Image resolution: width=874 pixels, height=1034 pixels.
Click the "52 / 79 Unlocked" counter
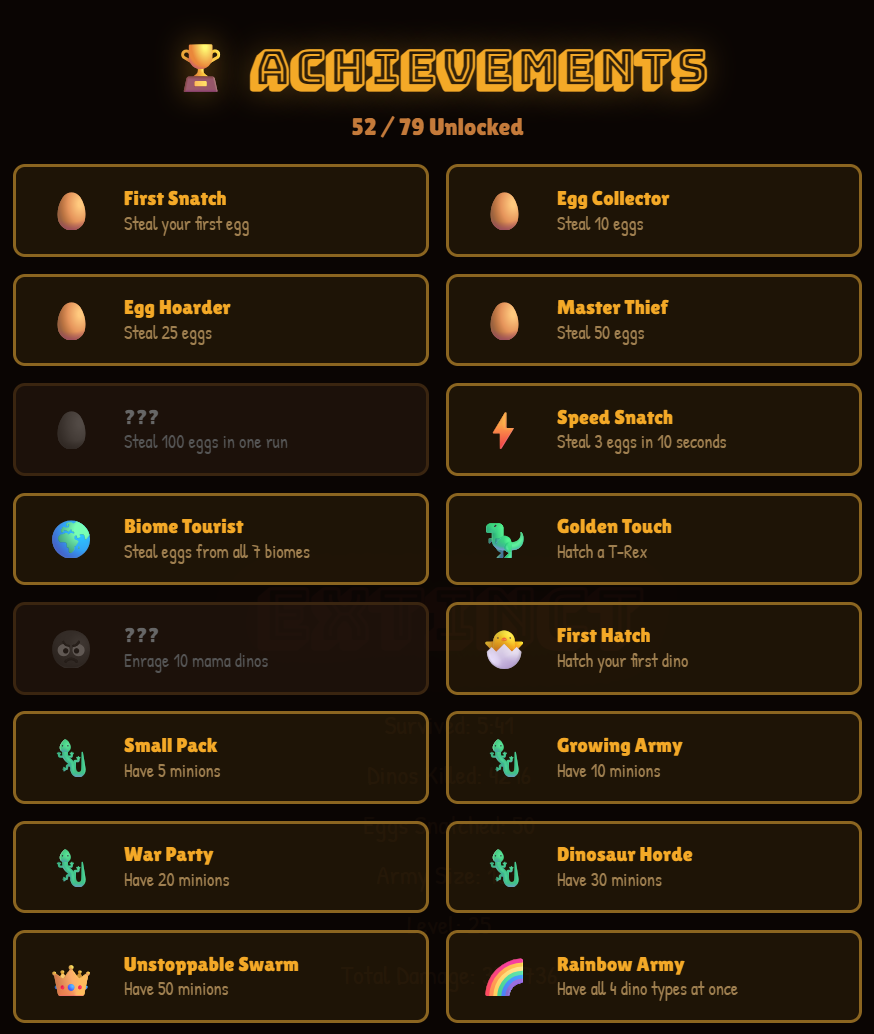click(x=437, y=127)
